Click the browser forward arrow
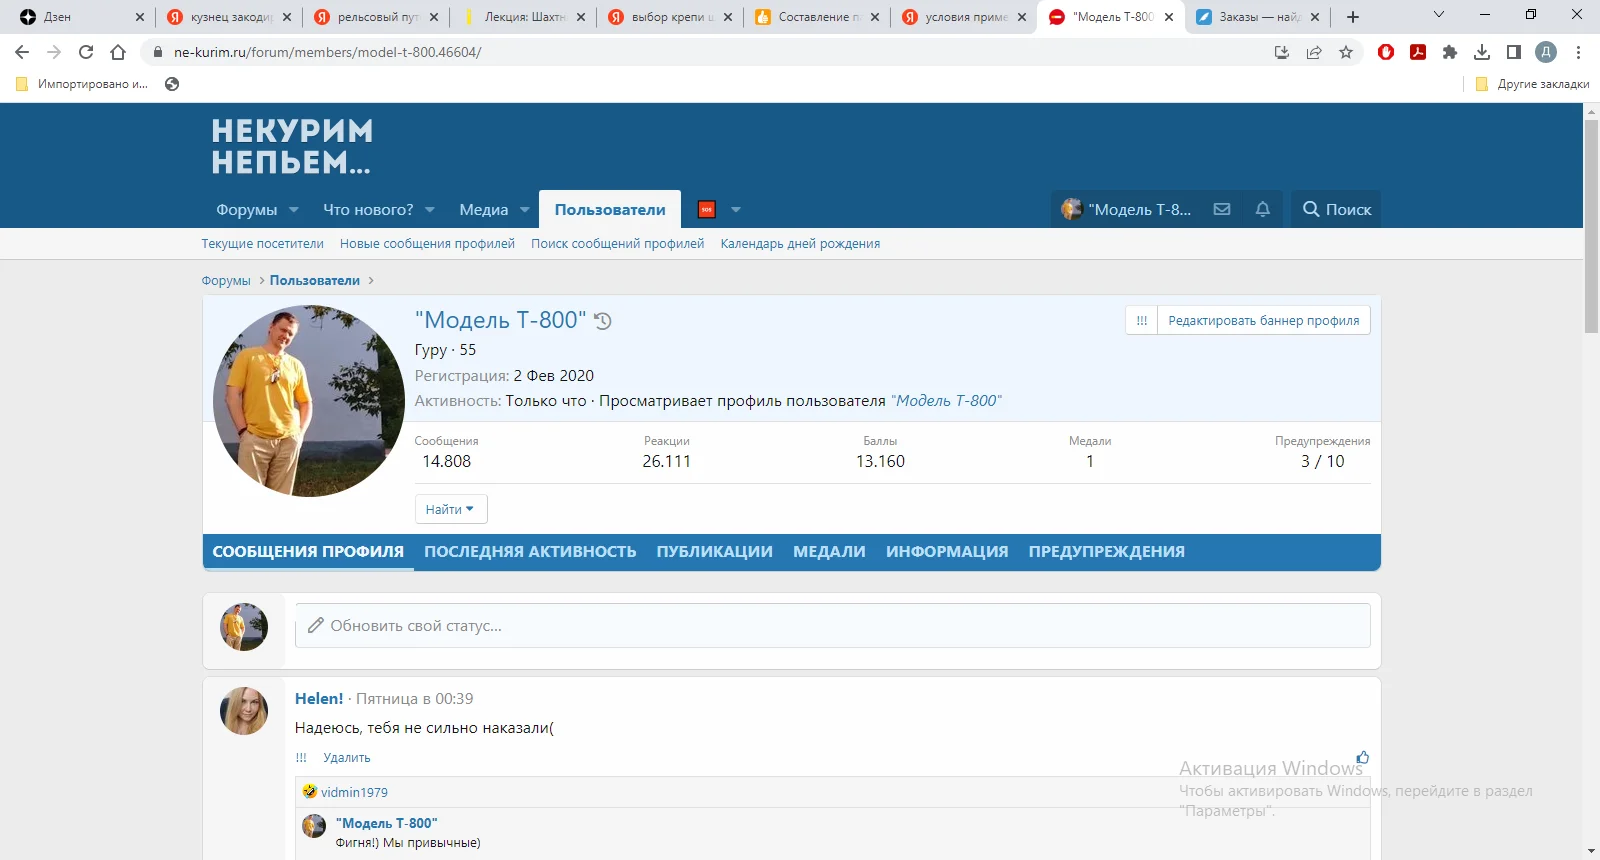This screenshot has height=860, width=1600. tap(54, 52)
